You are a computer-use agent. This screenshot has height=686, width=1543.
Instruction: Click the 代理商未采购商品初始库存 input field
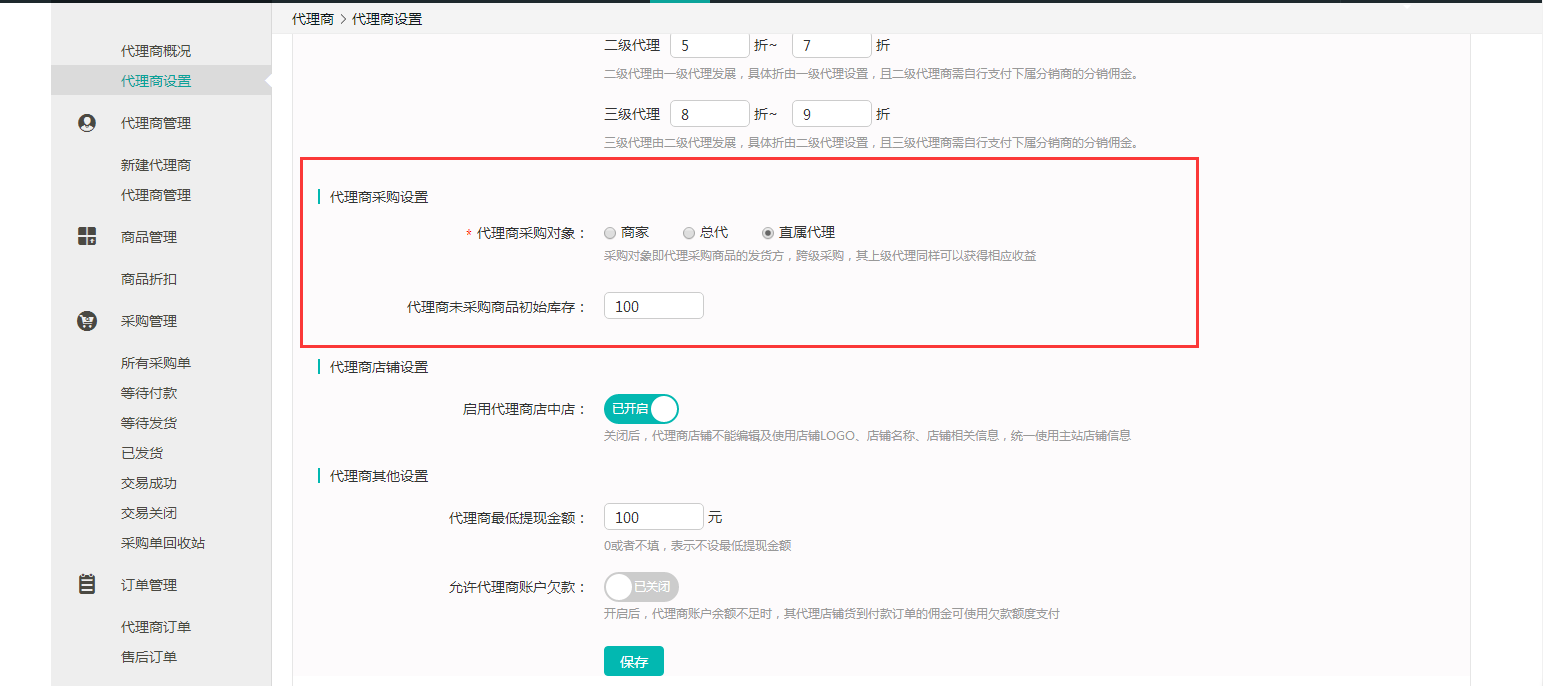pyautogui.click(x=653, y=306)
